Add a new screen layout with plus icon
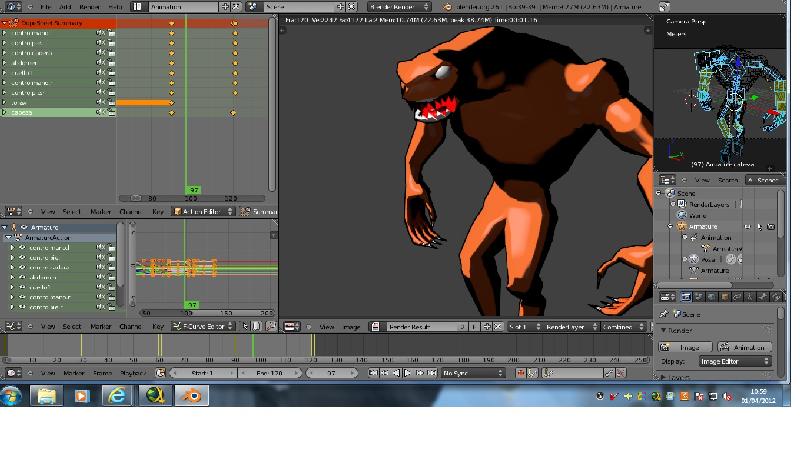 click(225, 7)
